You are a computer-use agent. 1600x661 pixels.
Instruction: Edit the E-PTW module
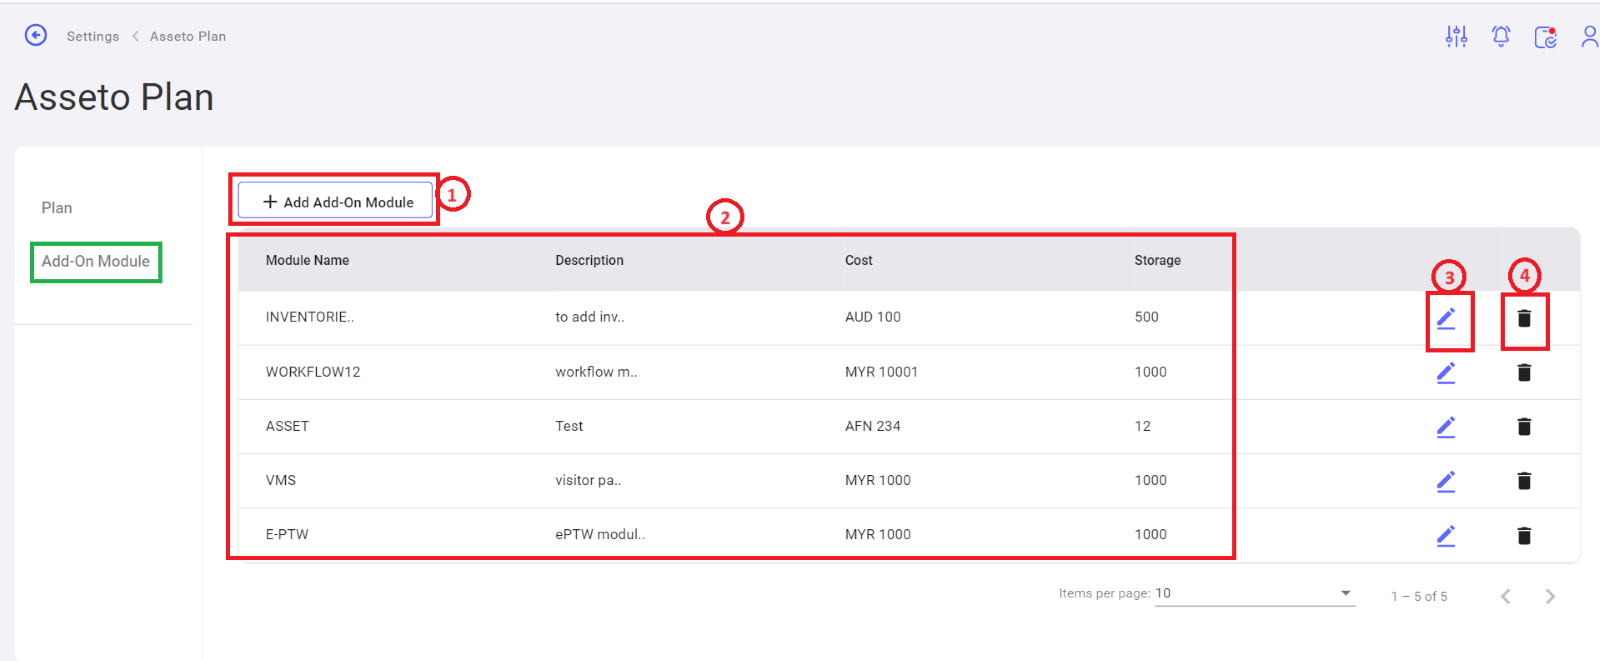coord(1446,535)
